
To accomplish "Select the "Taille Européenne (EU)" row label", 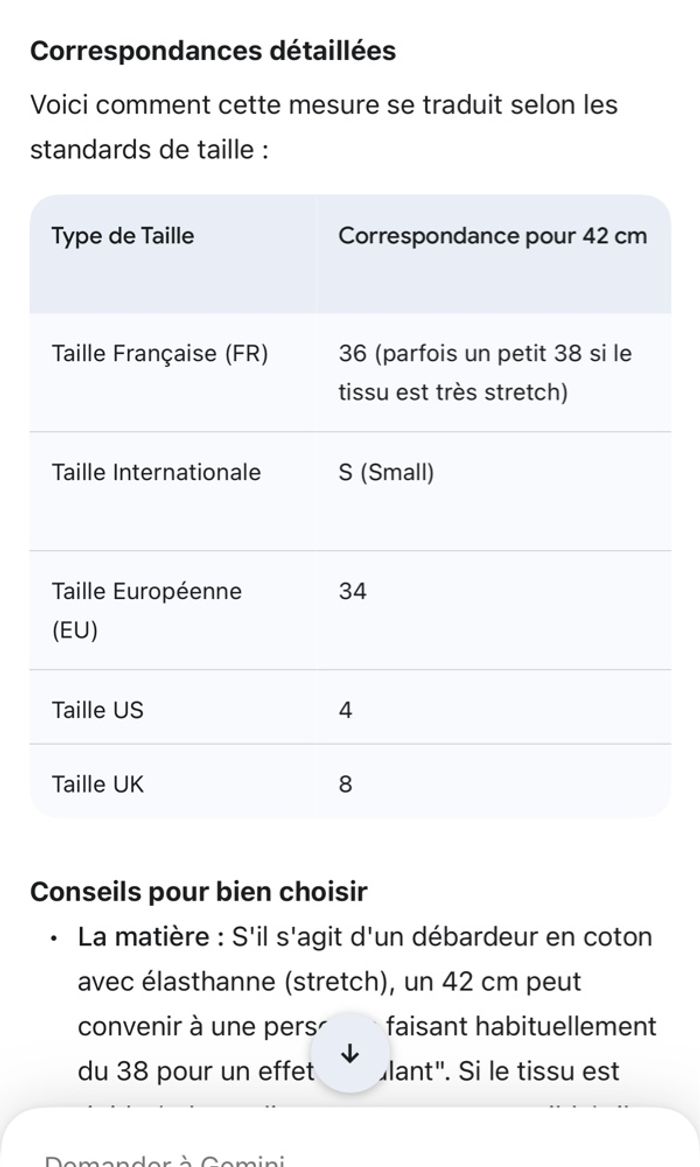I will 146,610.
